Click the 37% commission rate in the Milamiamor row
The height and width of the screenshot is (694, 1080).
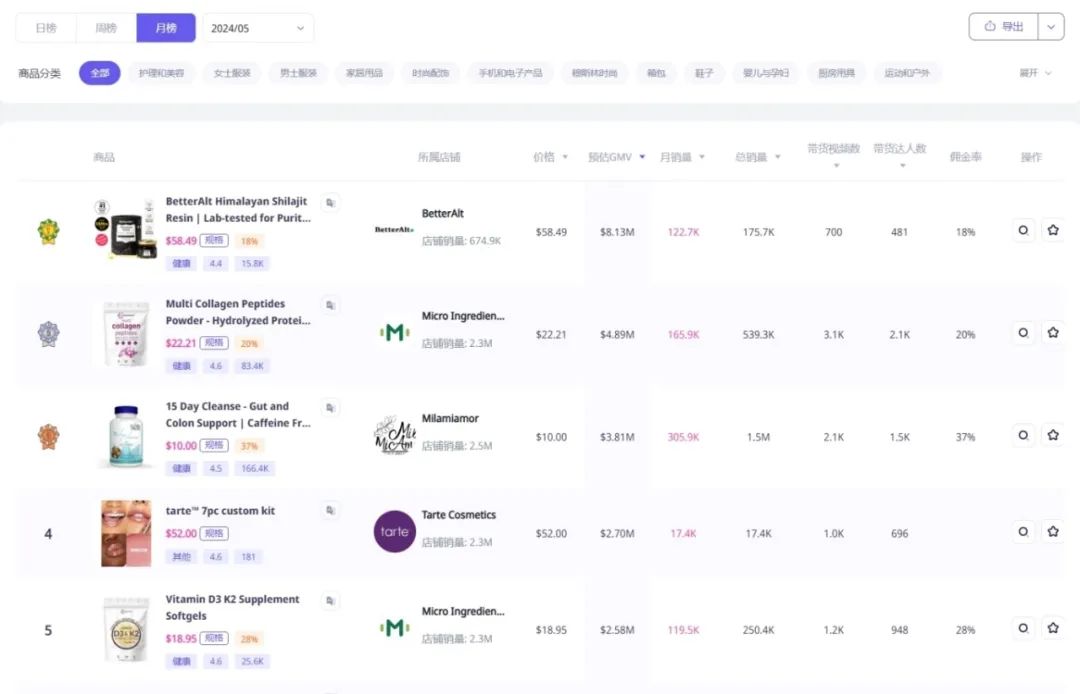pyautogui.click(x=965, y=437)
